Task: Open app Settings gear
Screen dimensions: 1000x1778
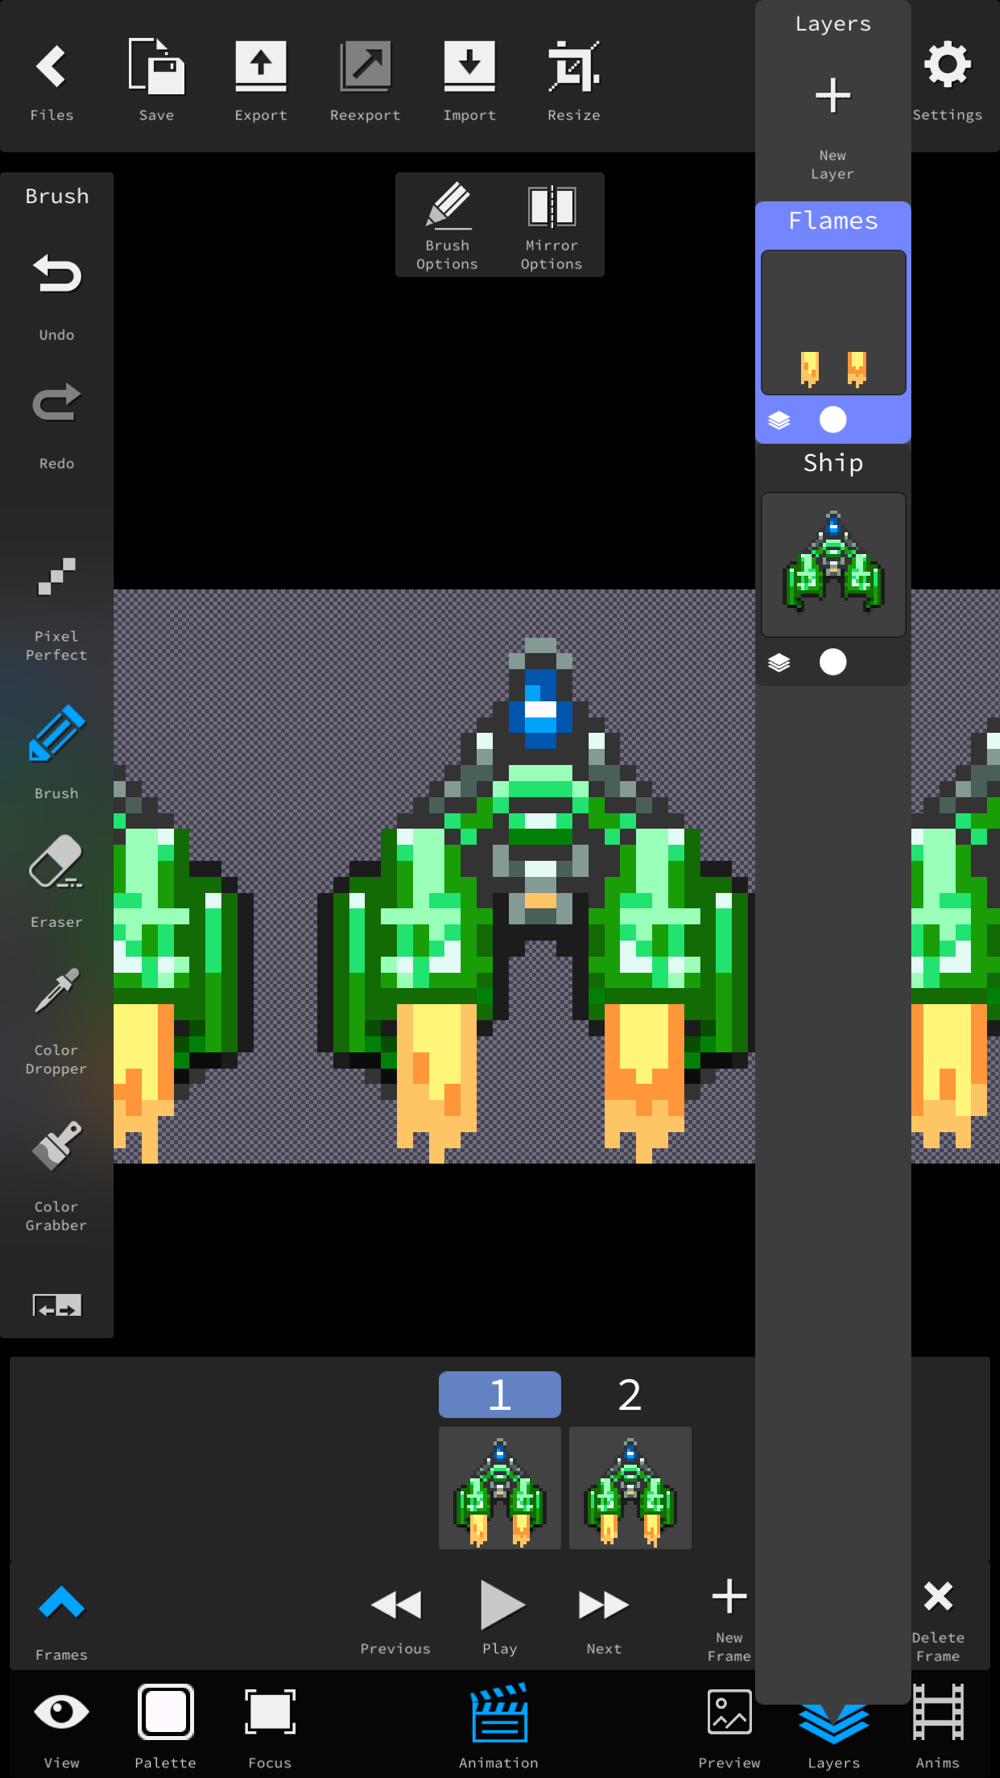Action: [947, 82]
